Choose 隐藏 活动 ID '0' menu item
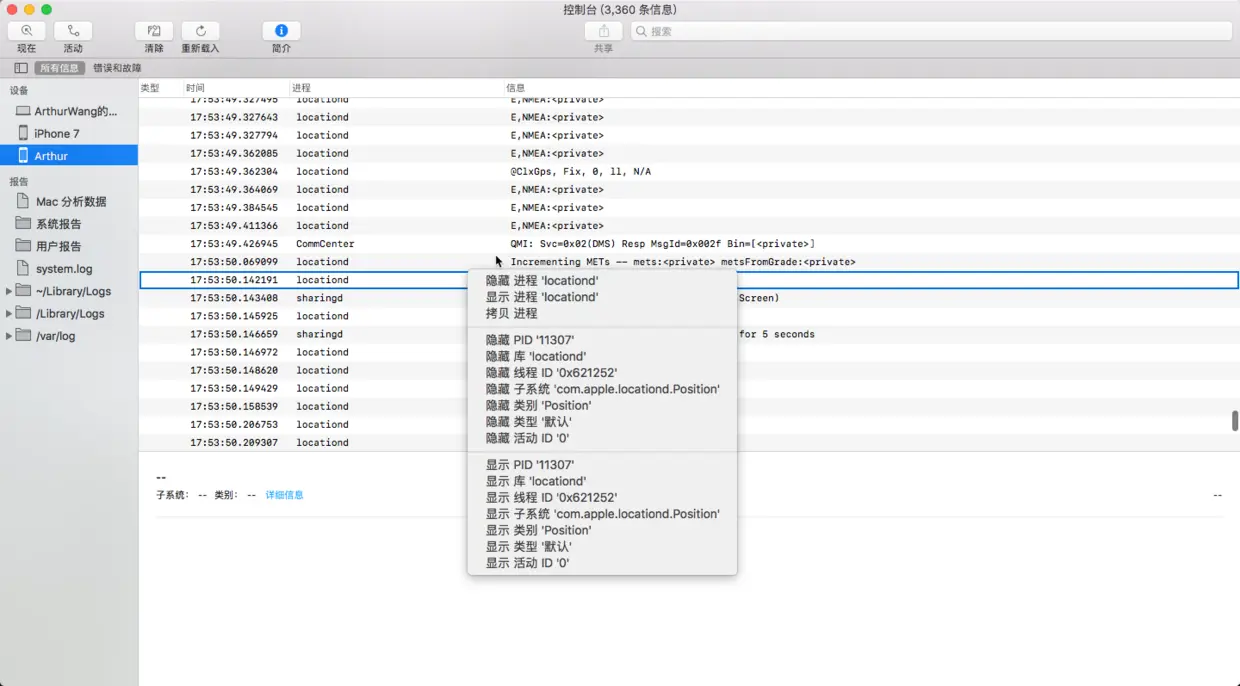 pyautogui.click(x=602, y=438)
